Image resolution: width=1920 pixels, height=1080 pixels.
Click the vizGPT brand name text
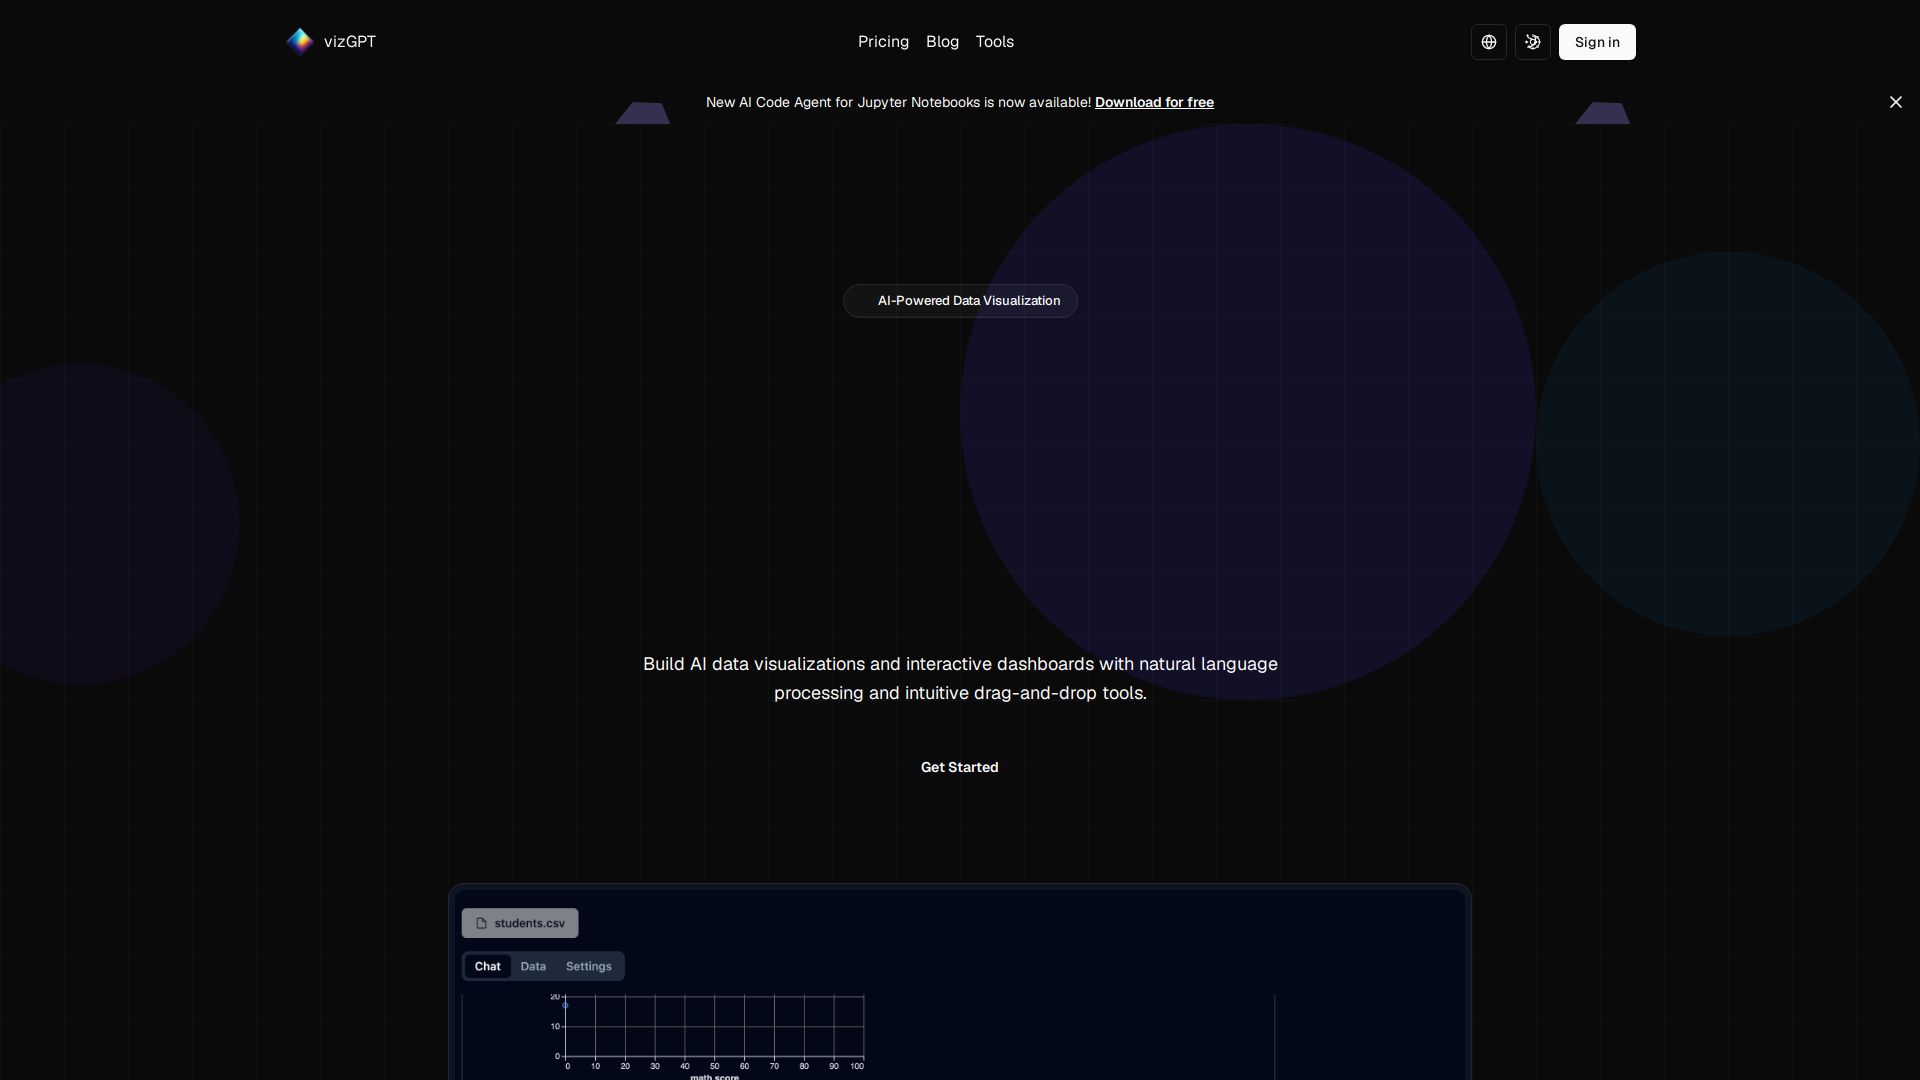point(350,42)
